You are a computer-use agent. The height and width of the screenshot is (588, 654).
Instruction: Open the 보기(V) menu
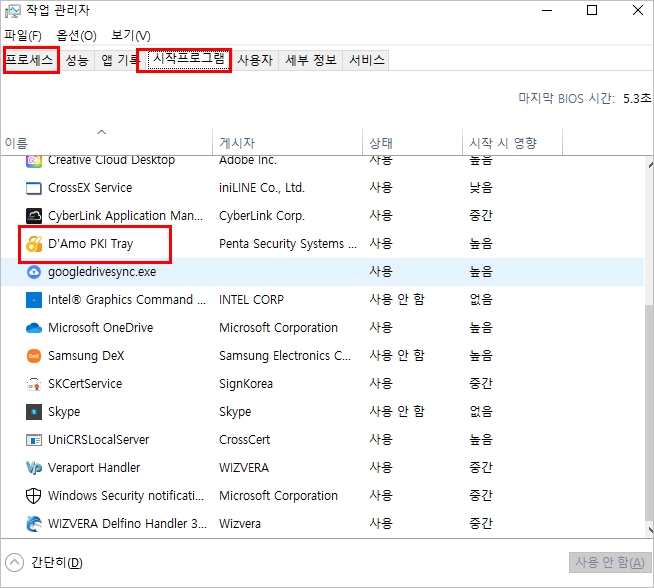[x=131, y=36]
